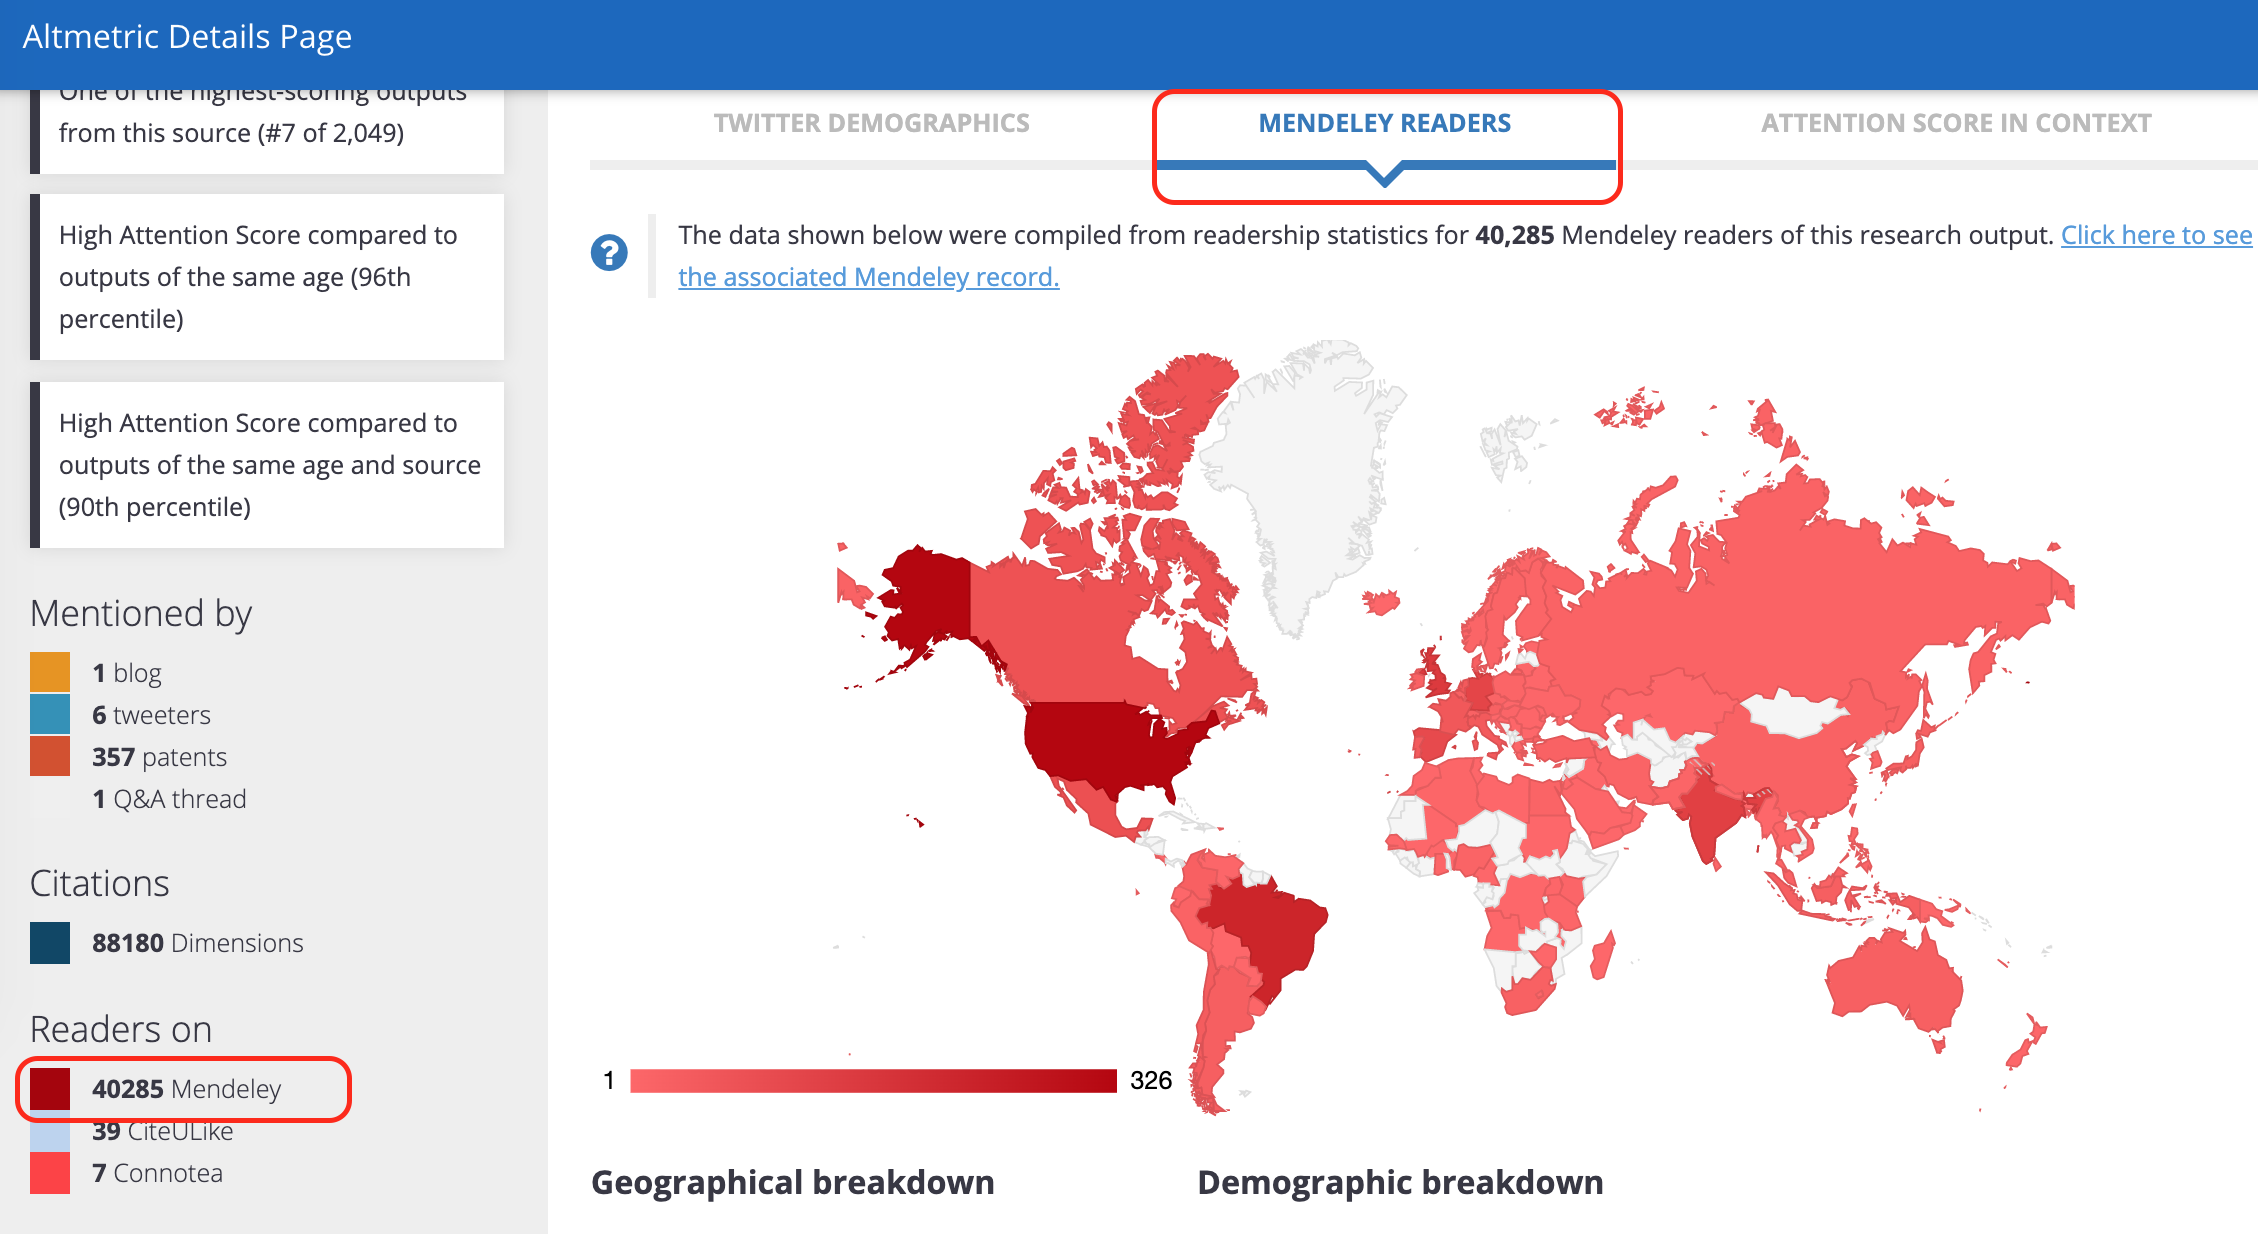Click the orange blog color square

[x=50, y=672]
